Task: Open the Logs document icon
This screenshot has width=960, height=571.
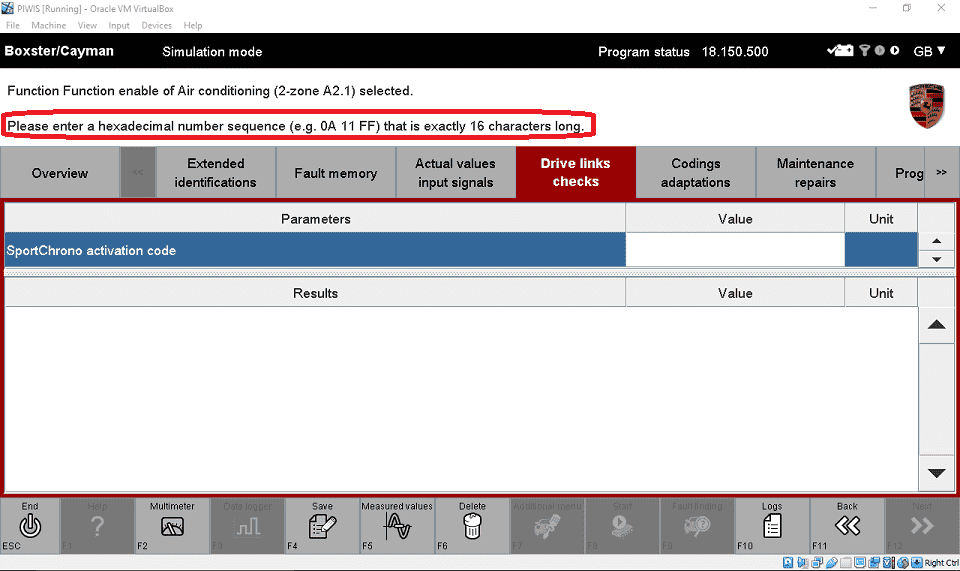Action: coord(772,526)
